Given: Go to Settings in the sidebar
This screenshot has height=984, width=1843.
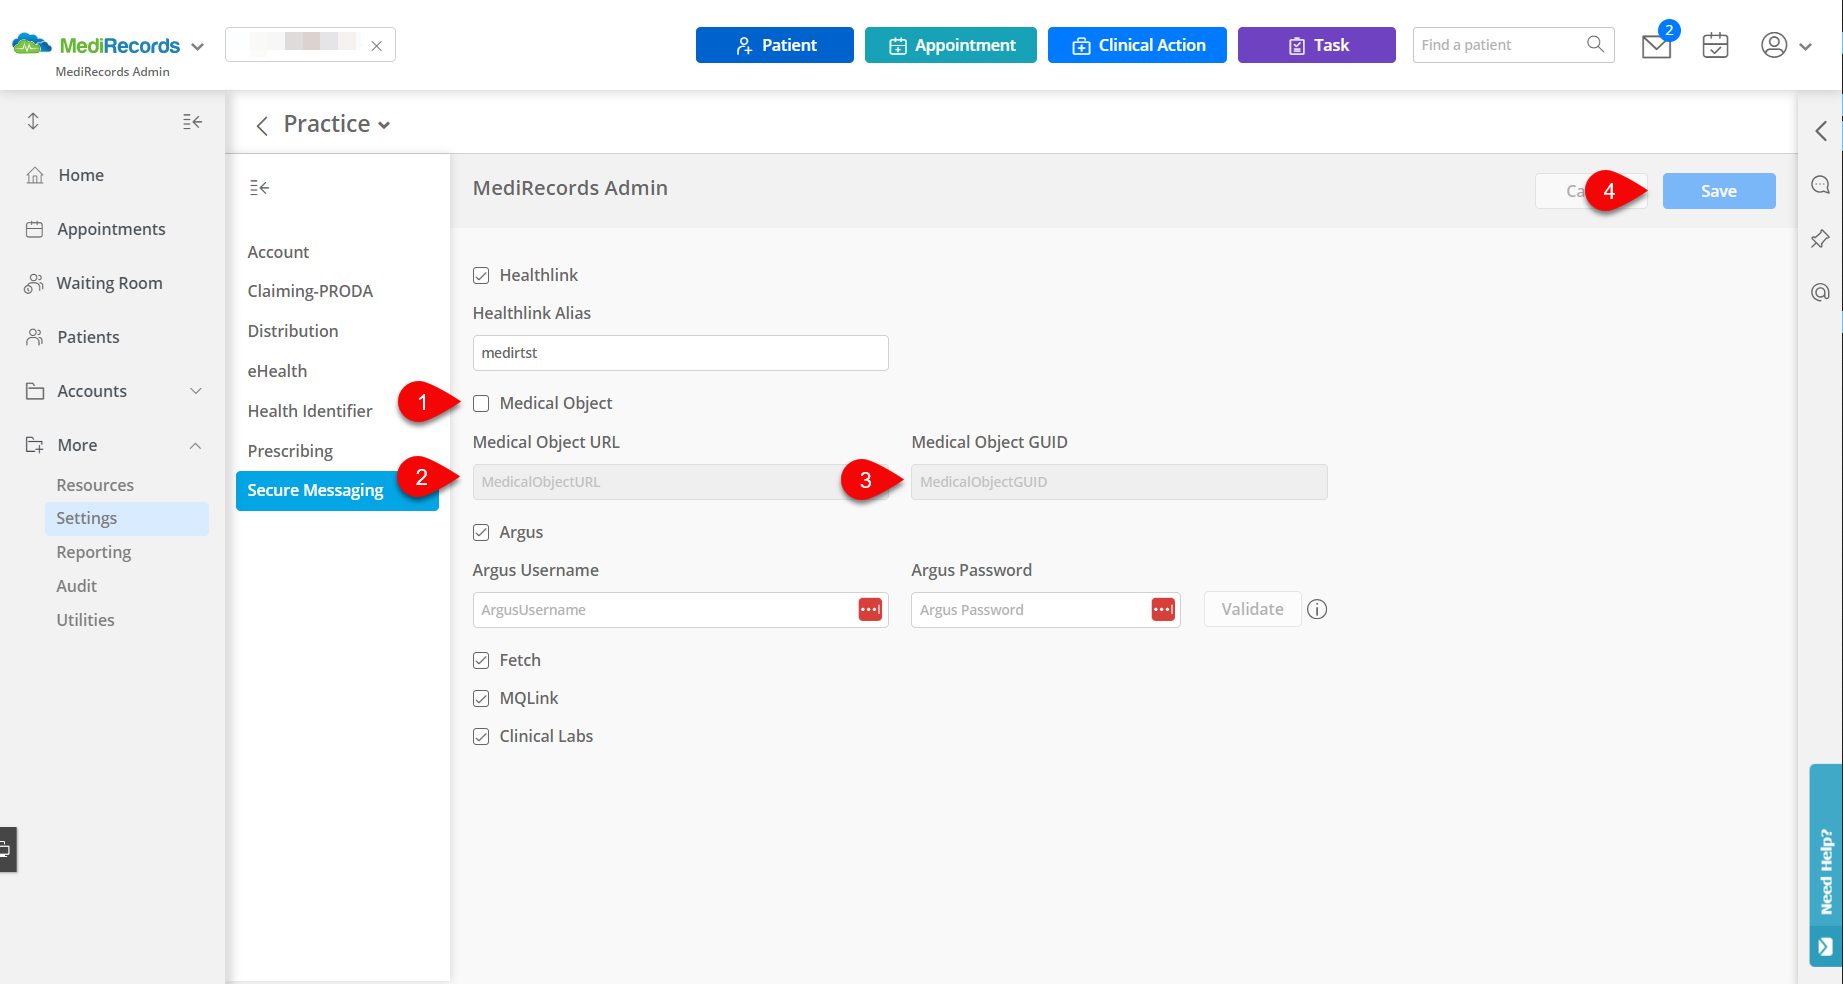Looking at the screenshot, I should [127, 518].
